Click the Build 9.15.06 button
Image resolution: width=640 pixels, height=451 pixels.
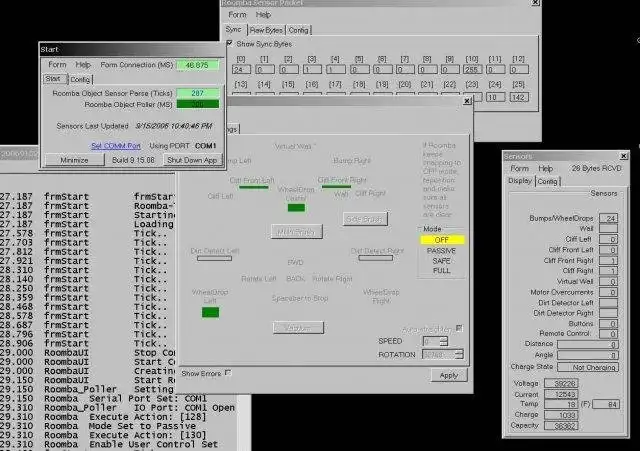133,160
